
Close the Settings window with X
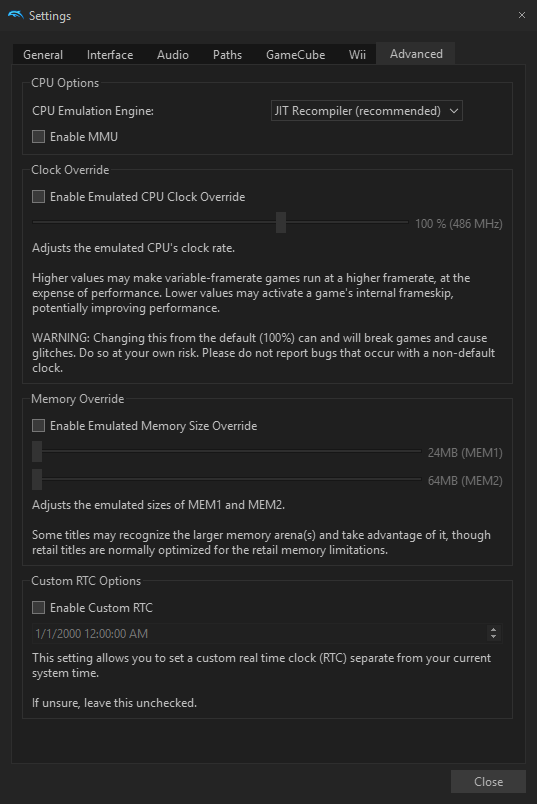522,15
